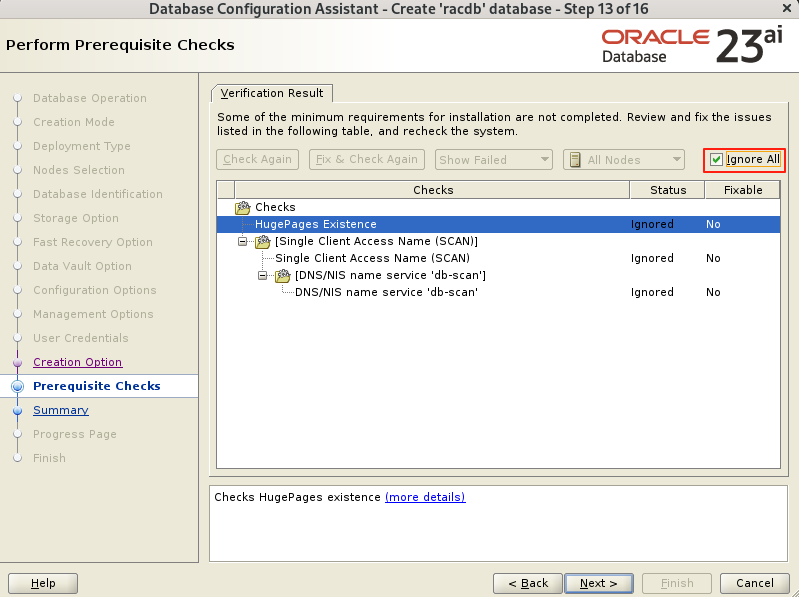Close the Database Configuration Assistant window
Image resolution: width=799 pixels, height=597 pixels.
click(787, 8)
